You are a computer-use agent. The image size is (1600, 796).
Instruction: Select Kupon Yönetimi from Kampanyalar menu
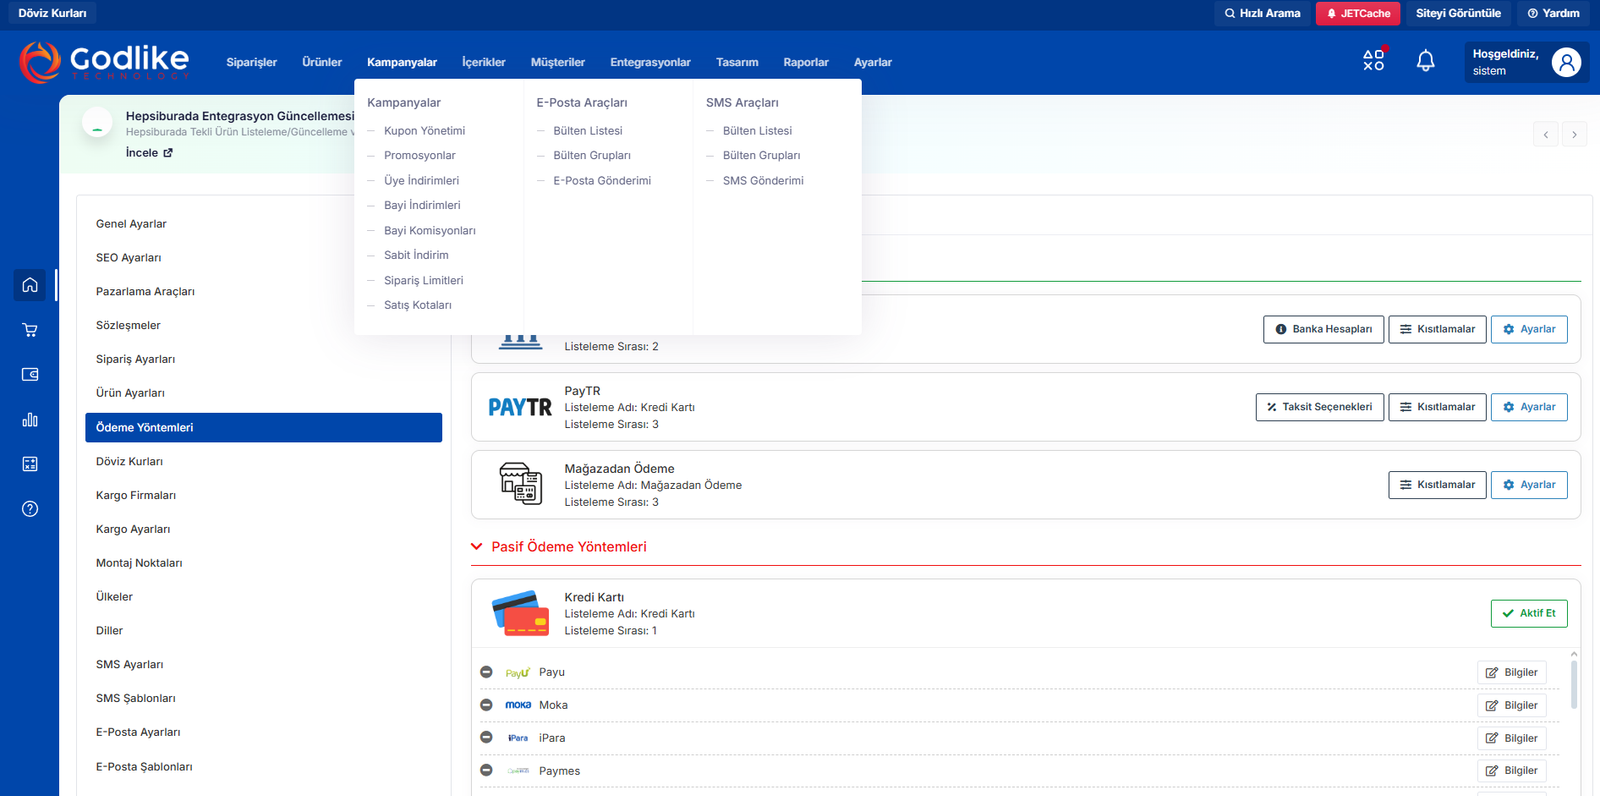[x=424, y=131]
